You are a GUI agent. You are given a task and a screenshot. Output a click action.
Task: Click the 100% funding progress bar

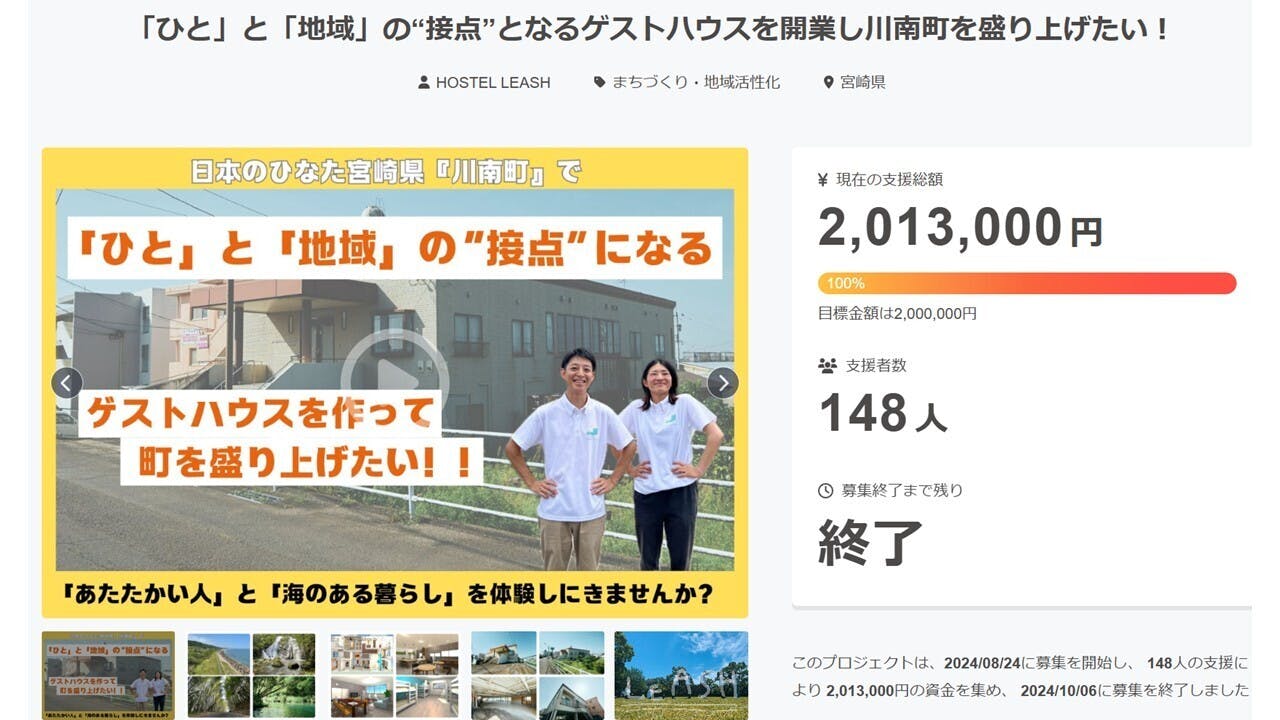click(1027, 284)
